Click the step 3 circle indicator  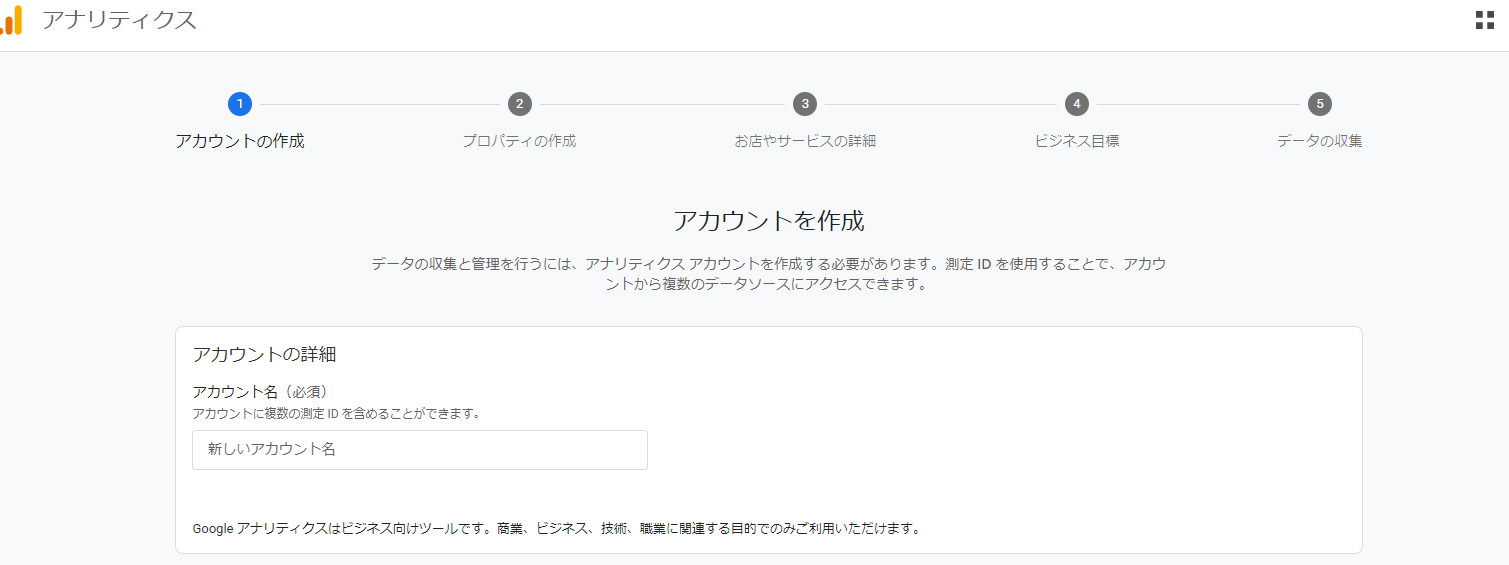click(805, 104)
